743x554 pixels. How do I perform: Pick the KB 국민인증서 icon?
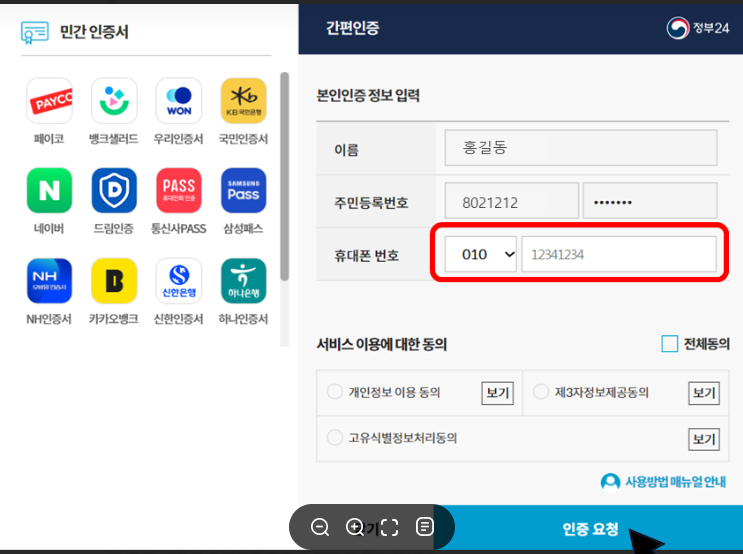[244, 101]
